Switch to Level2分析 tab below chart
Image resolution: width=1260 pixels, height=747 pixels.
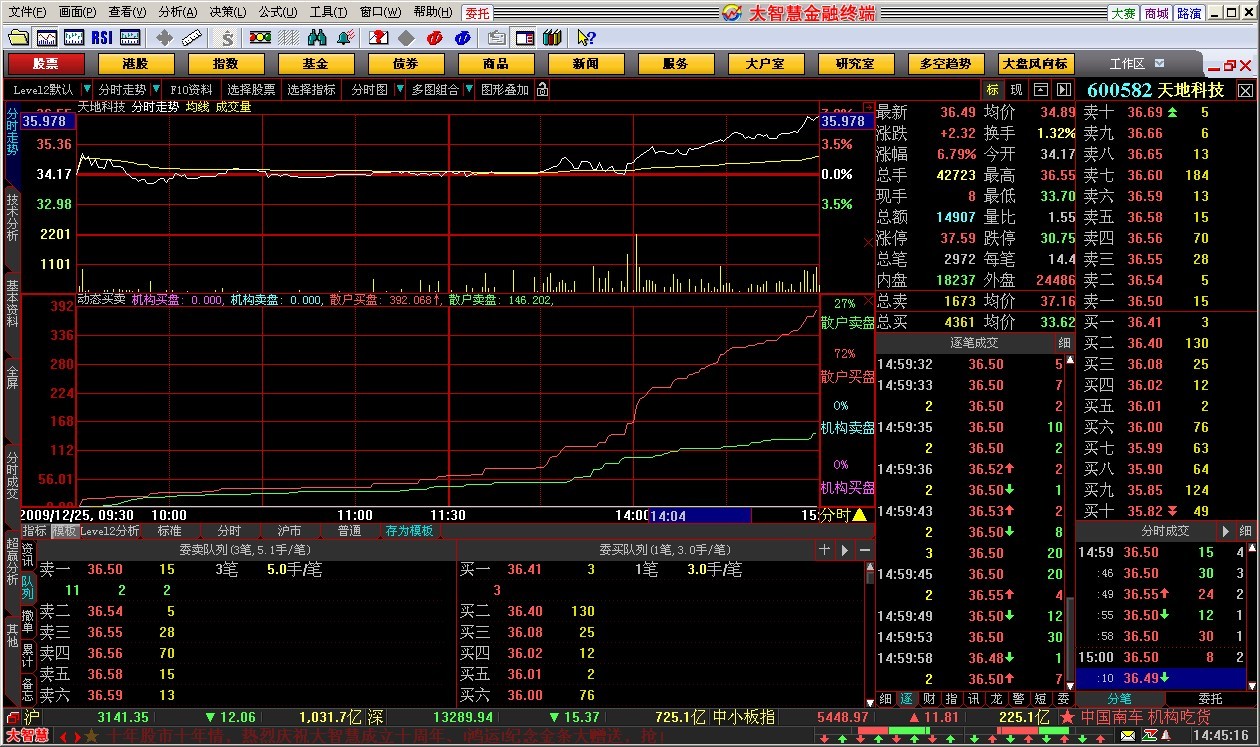click(x=110, y=531)
